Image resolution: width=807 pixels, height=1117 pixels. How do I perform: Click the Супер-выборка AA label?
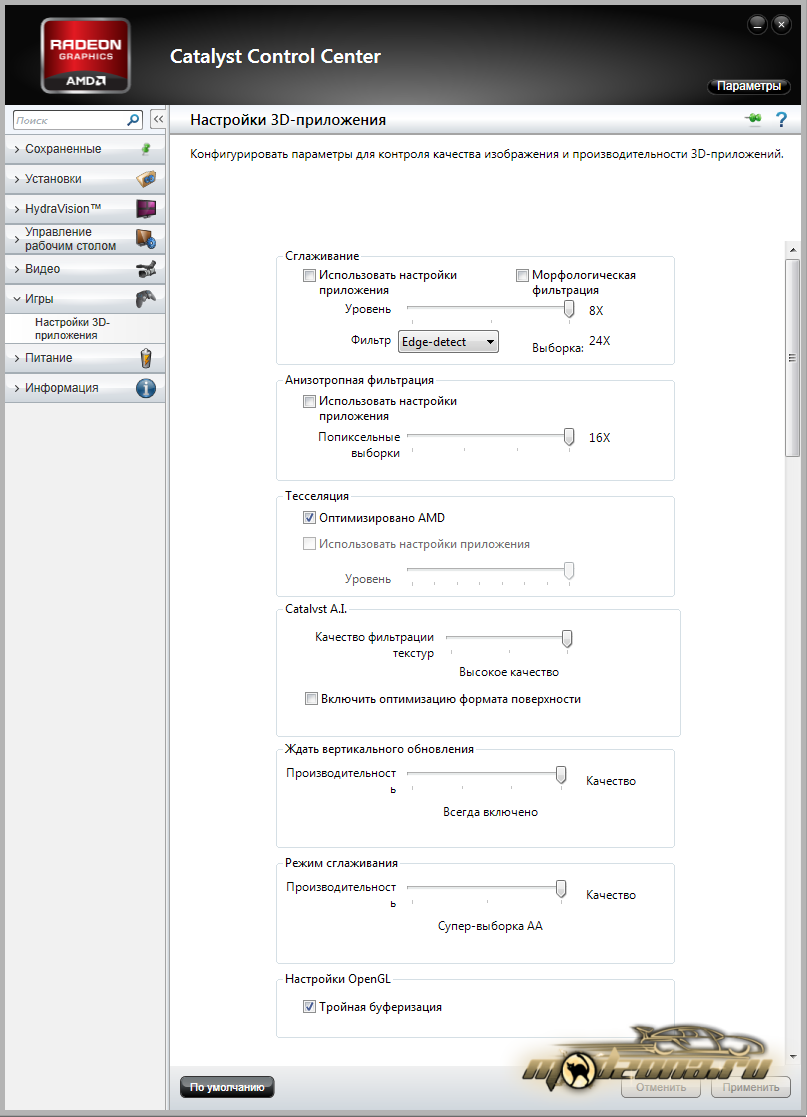tap(490, 926)
